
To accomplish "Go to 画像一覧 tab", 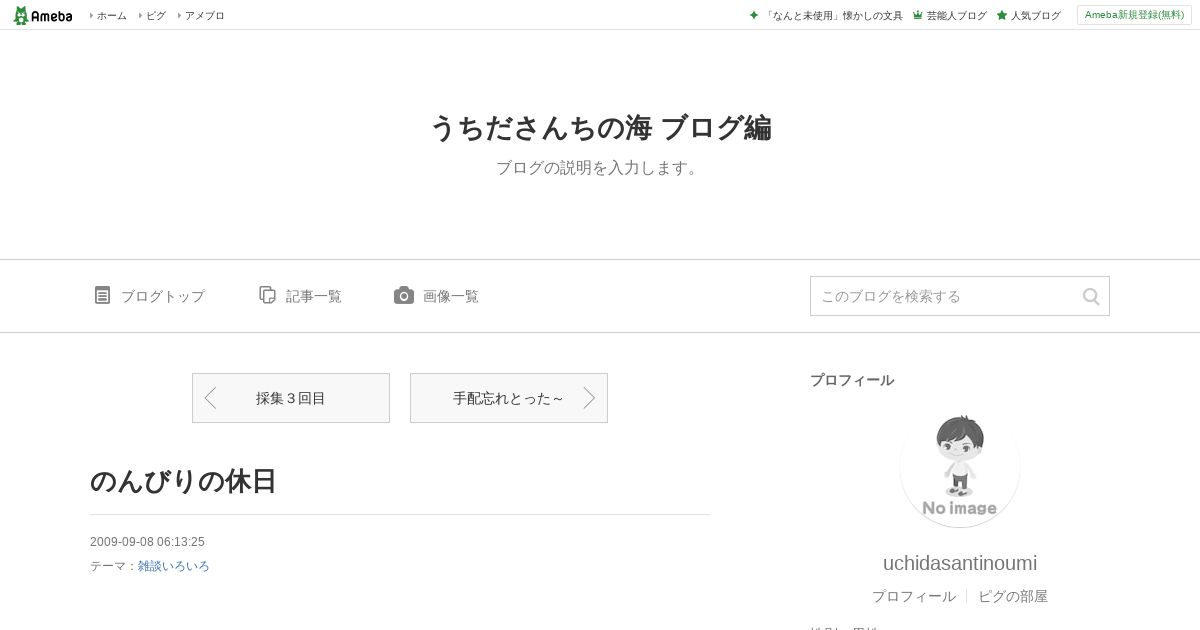I will 451,296.
